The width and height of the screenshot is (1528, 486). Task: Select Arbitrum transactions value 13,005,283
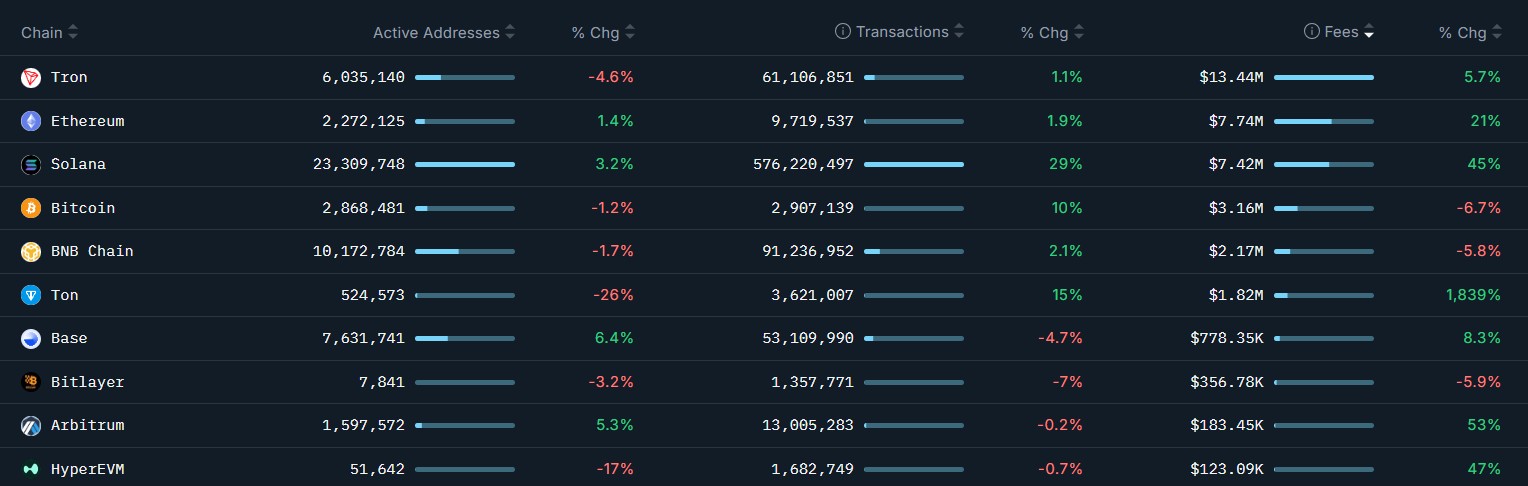808,426
